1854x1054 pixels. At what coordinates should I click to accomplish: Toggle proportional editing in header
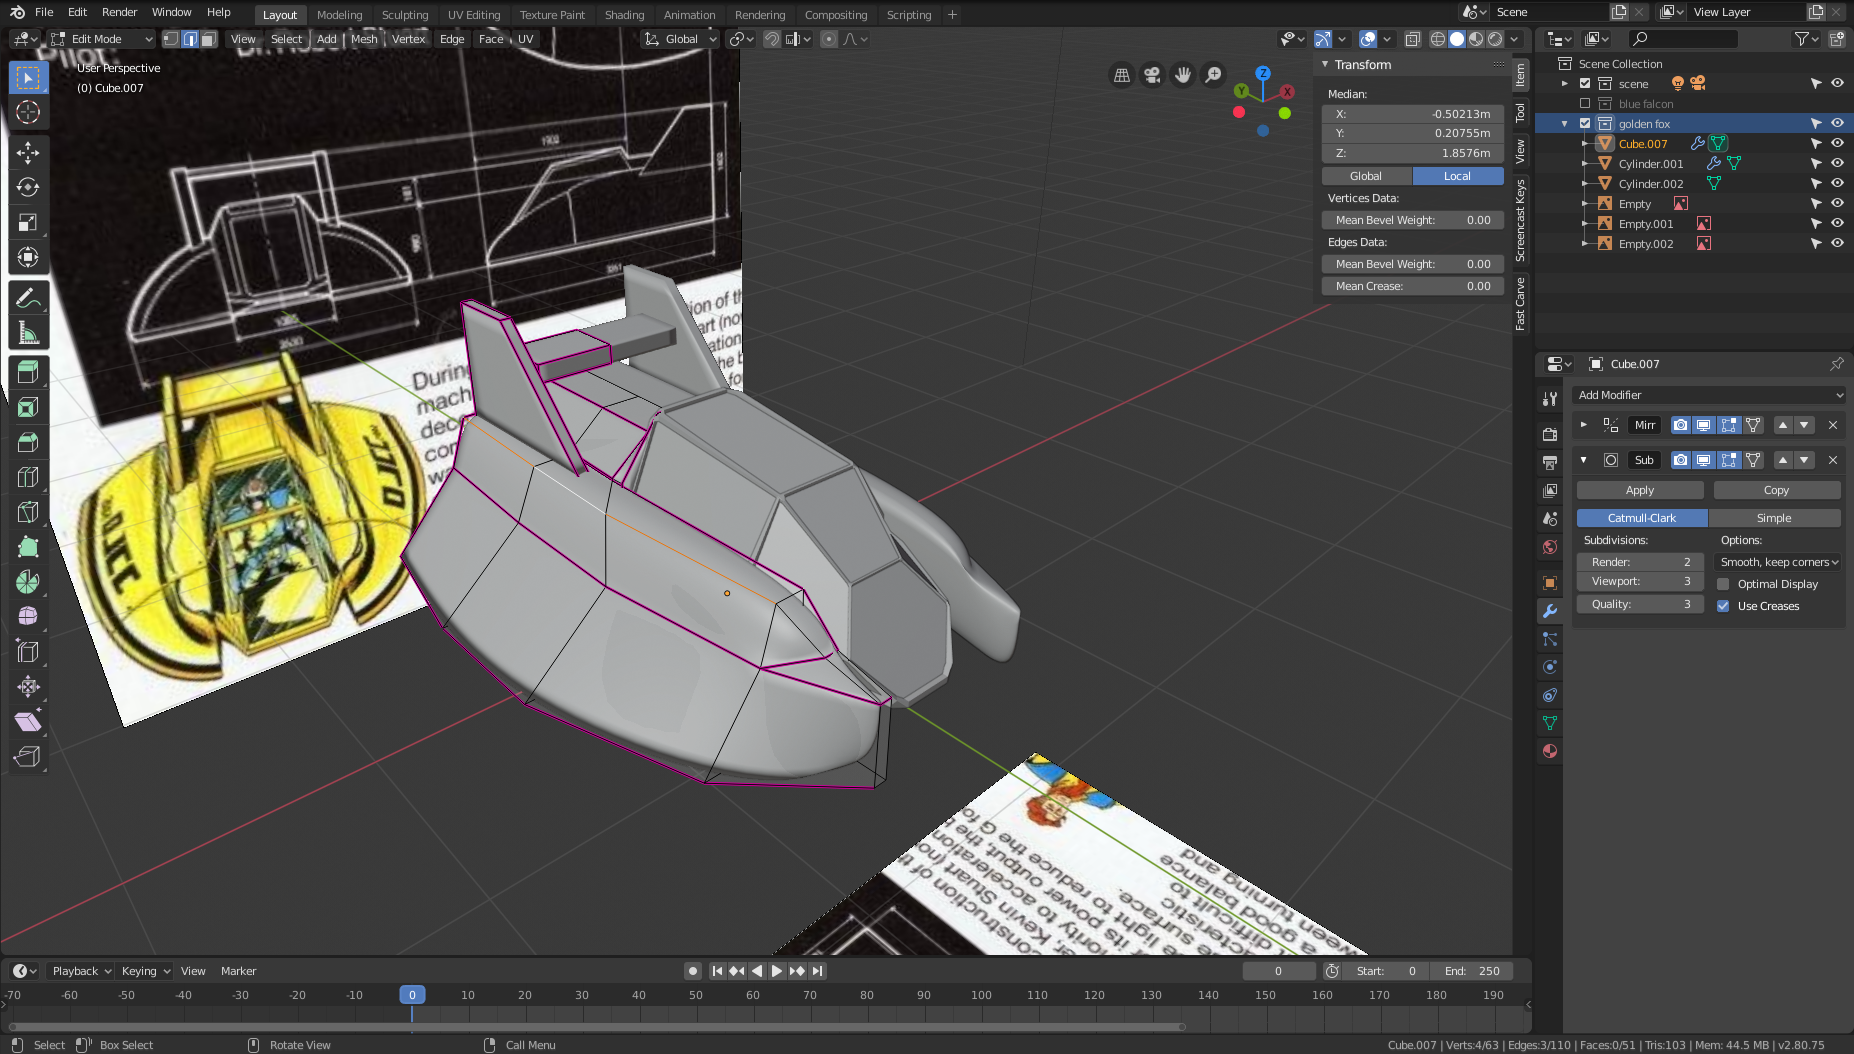[828, 39]
